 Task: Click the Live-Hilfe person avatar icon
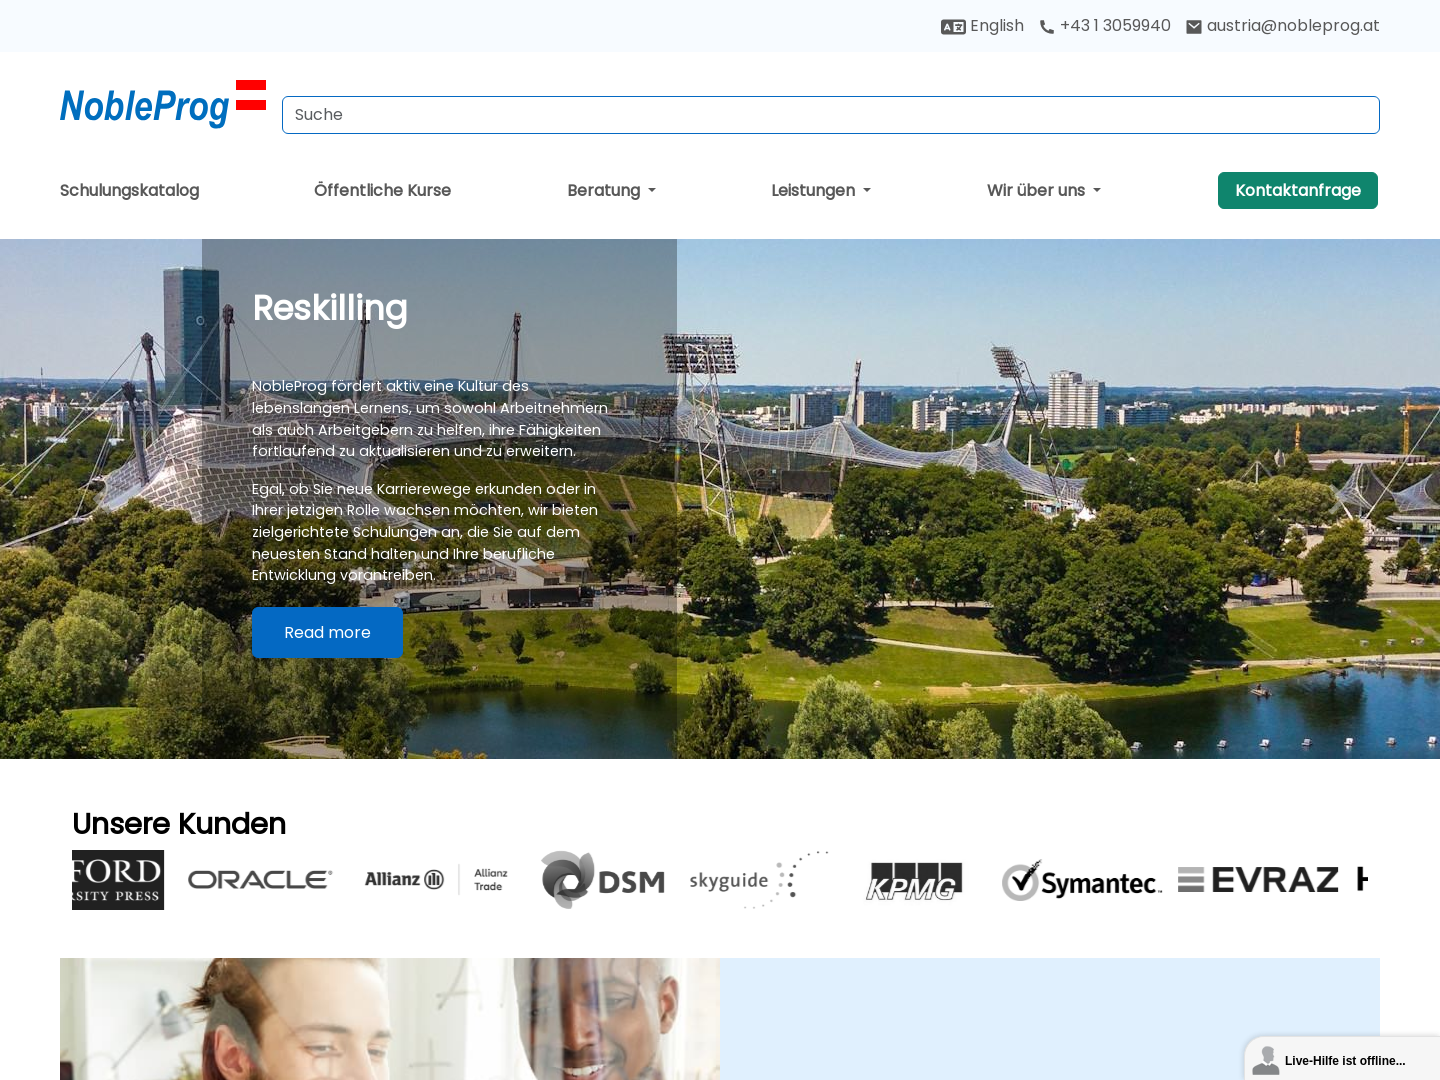1266,1060
